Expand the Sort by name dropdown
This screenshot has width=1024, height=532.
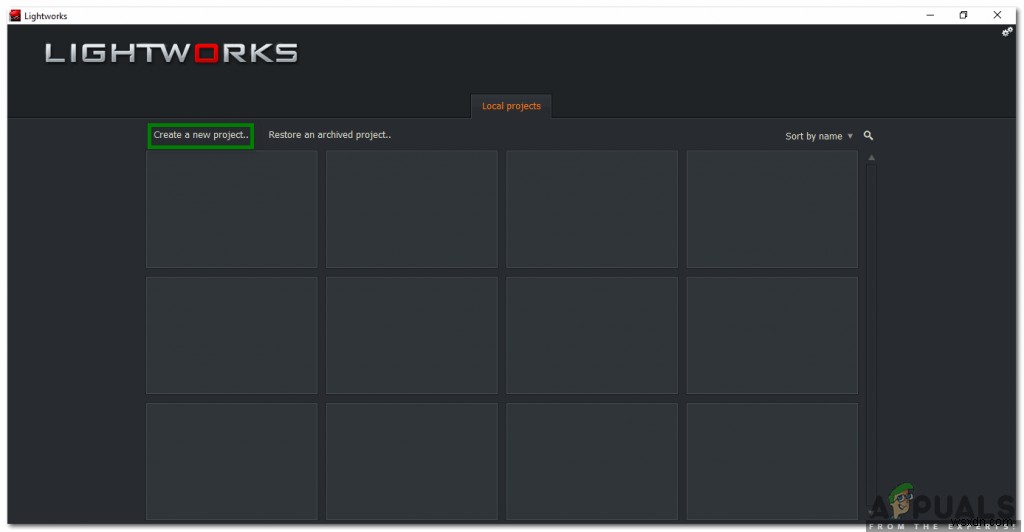819,136
